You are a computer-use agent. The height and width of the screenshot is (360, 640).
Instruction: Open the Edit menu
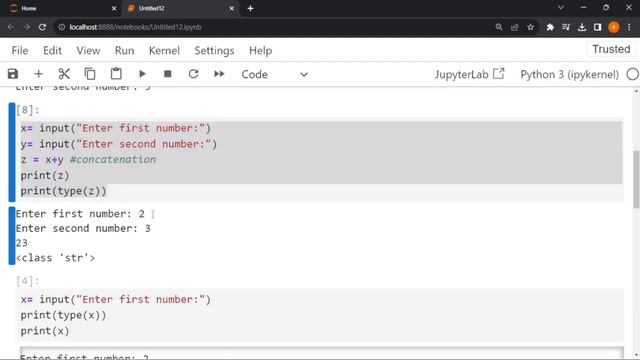[52, 51]
